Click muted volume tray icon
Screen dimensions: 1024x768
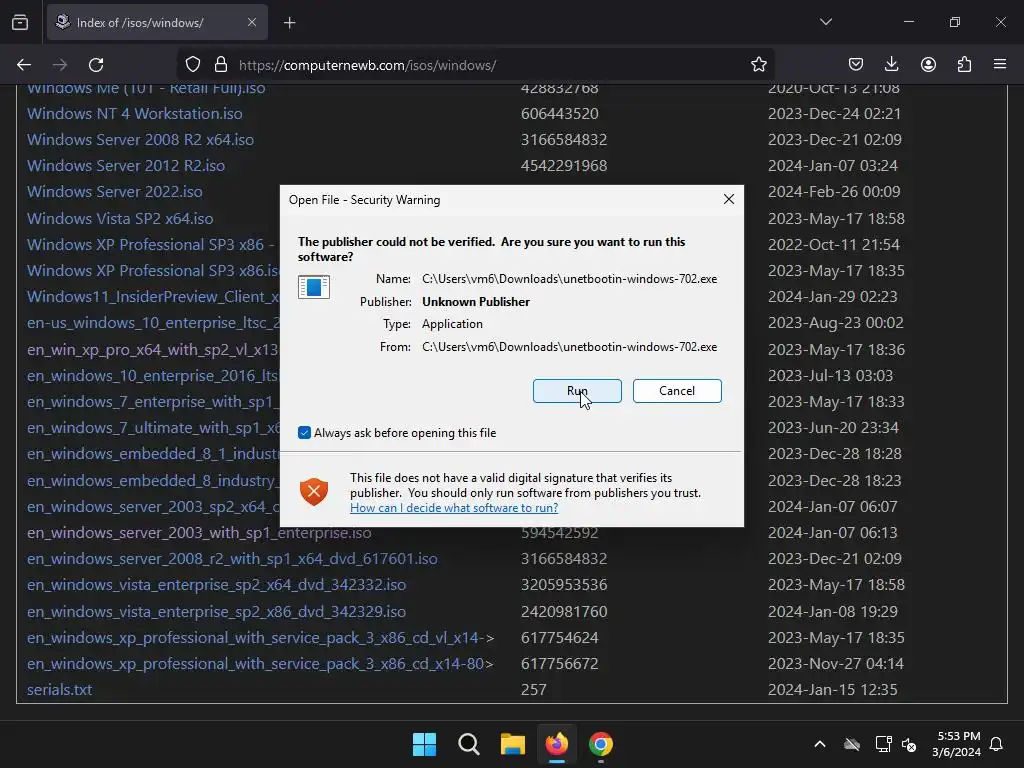point(909,744)
